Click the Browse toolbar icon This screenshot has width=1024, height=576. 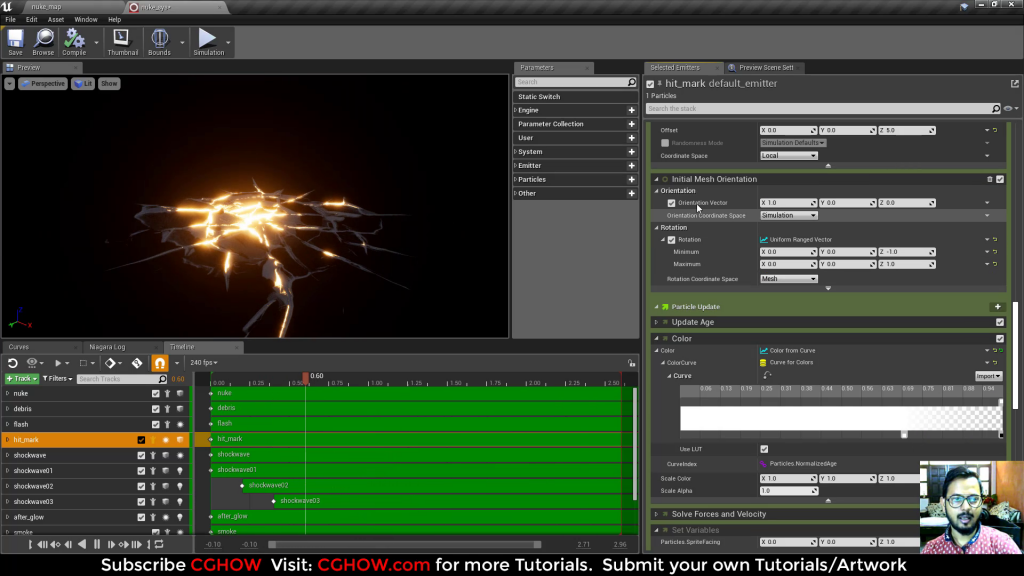(44, 40)
